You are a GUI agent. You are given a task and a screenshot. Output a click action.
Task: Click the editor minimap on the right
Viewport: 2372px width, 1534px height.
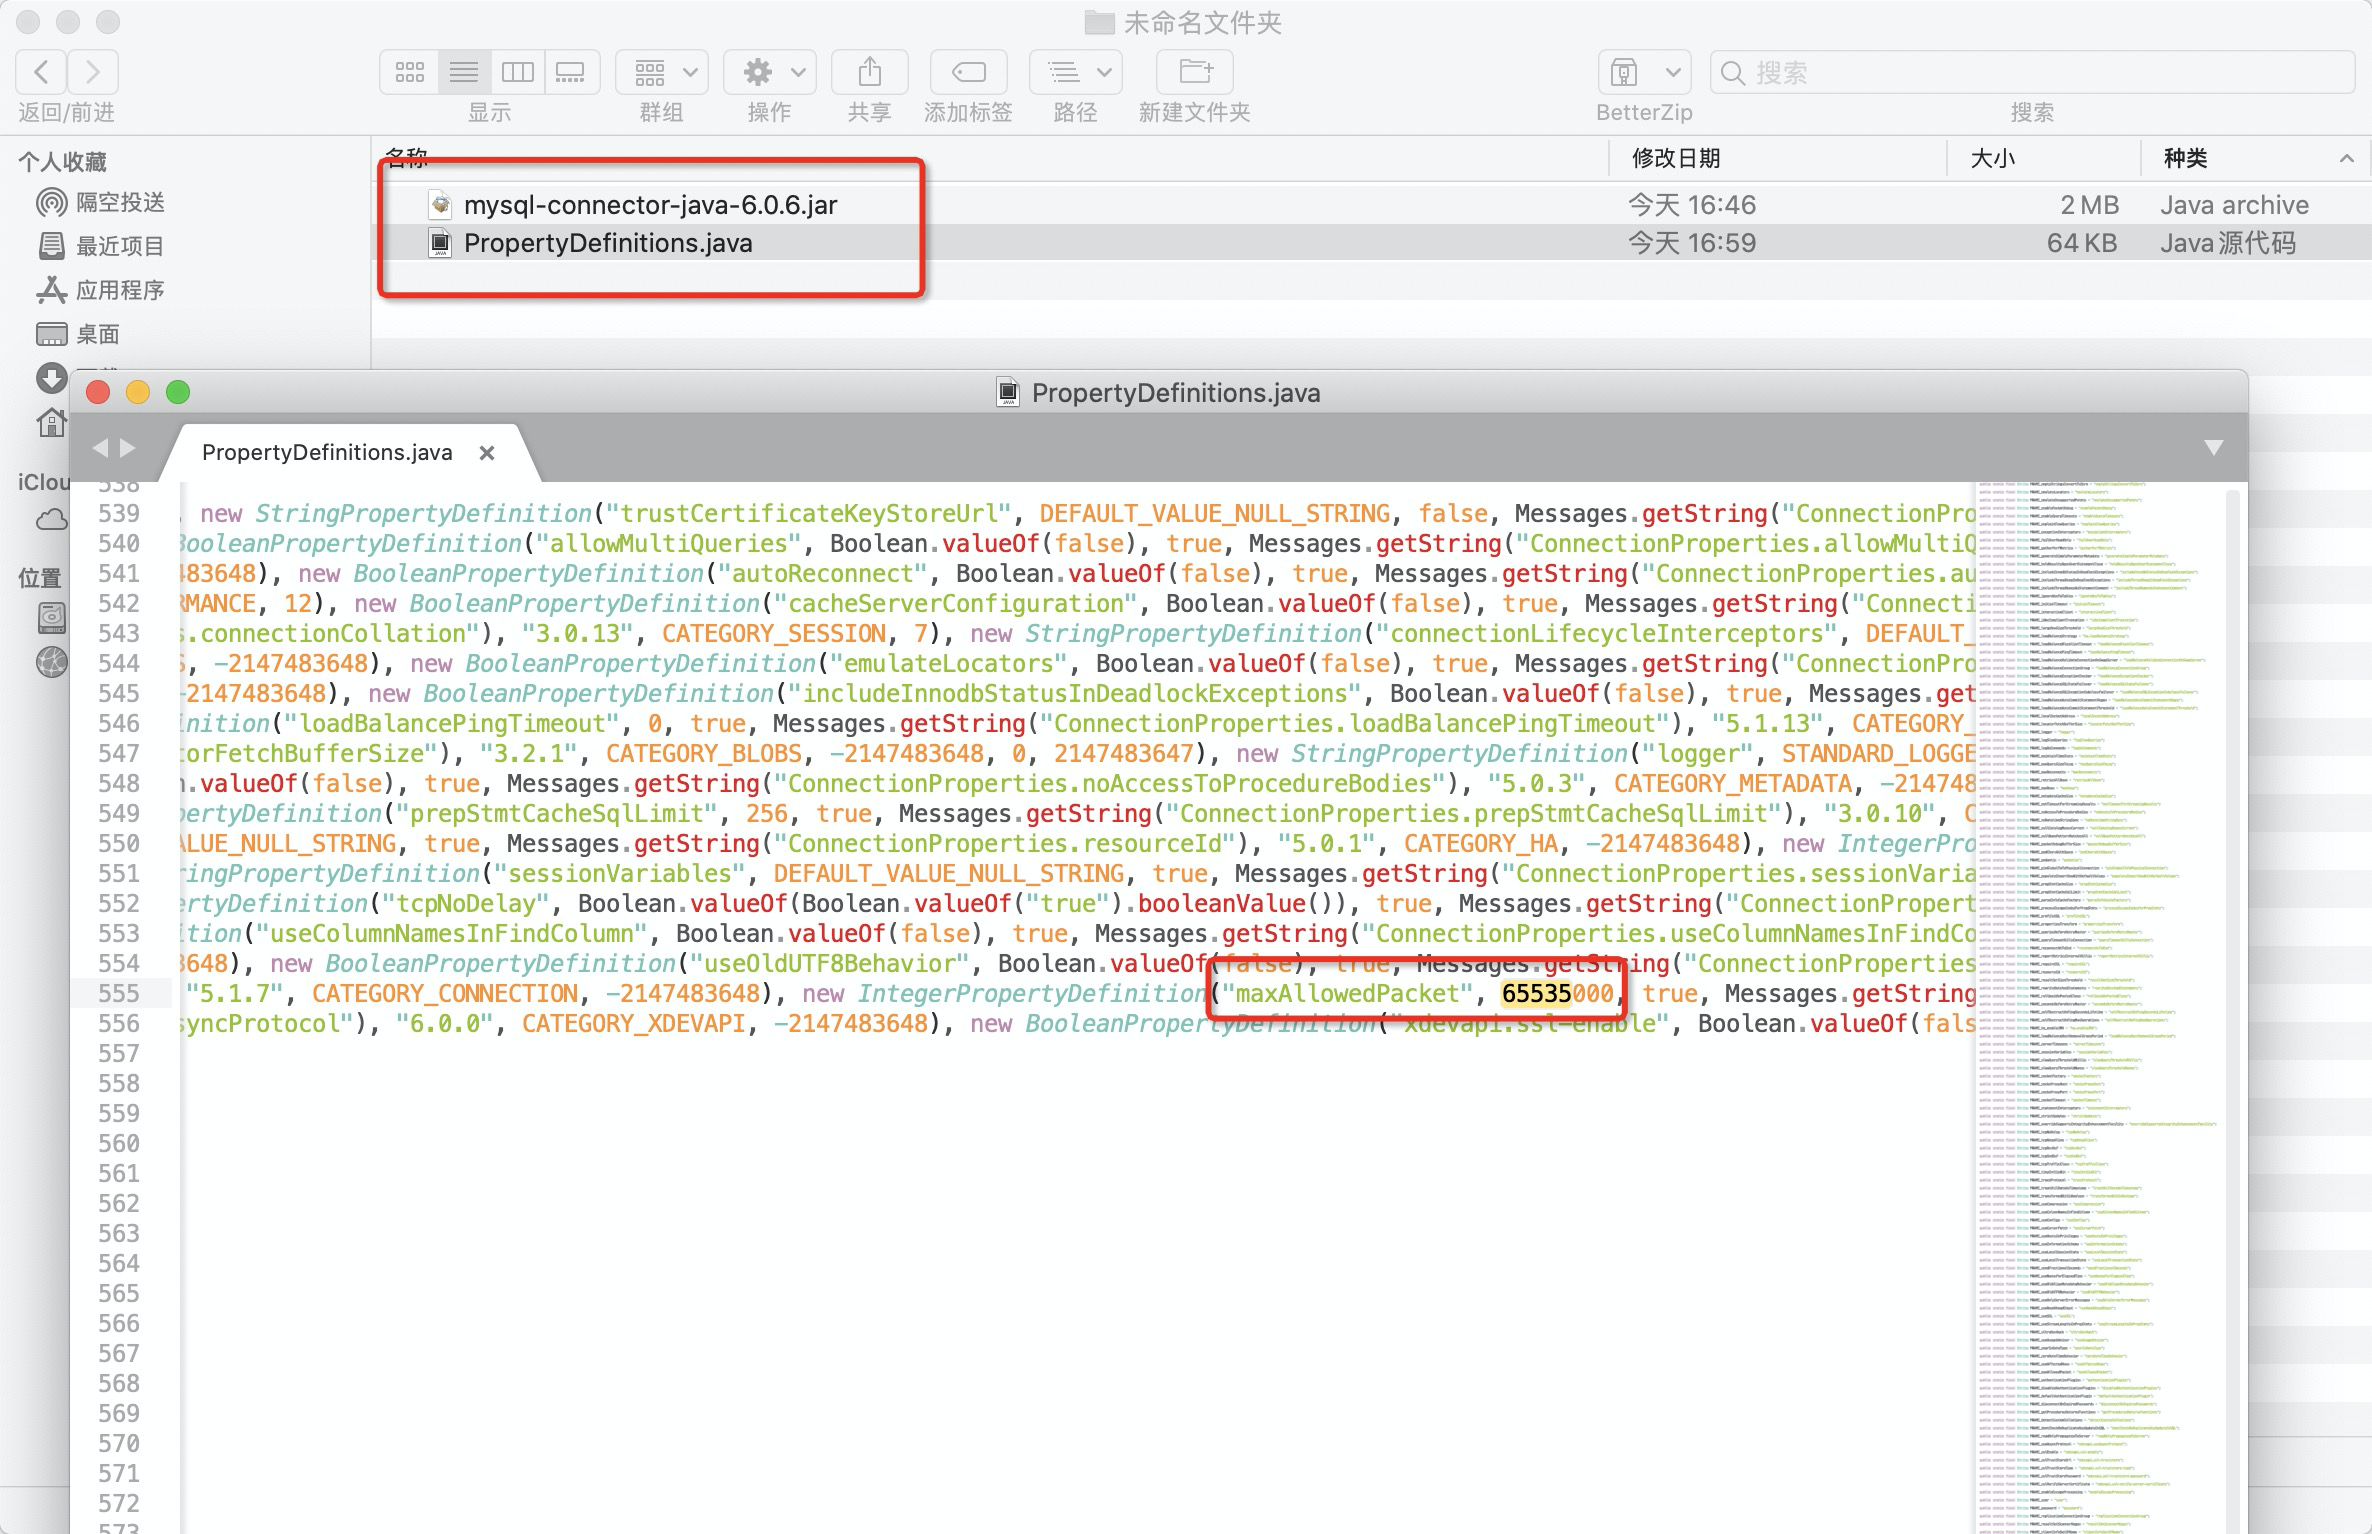pos(2100,1008)
